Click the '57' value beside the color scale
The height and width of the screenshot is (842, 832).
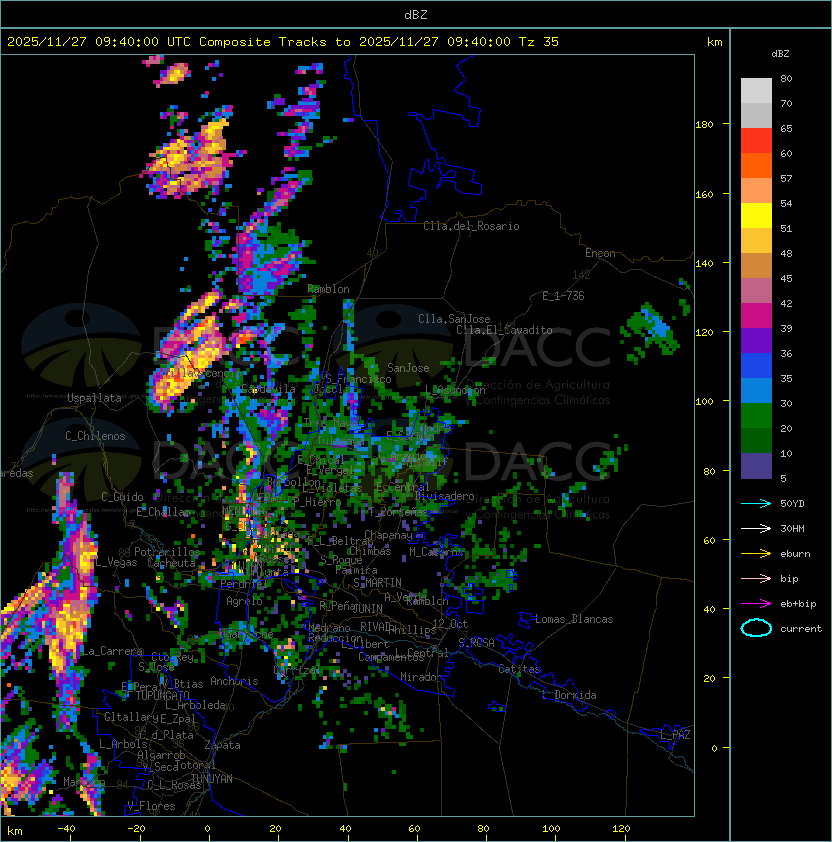pos(786,178)
